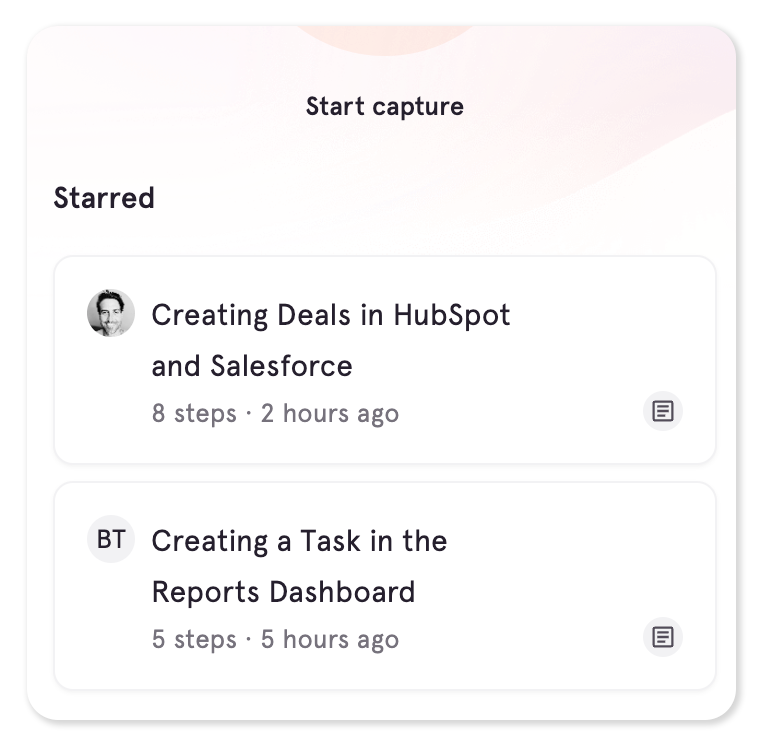Click the "Reports Dashboard" title line
The image size is (764, 748).
coord(283,592)
